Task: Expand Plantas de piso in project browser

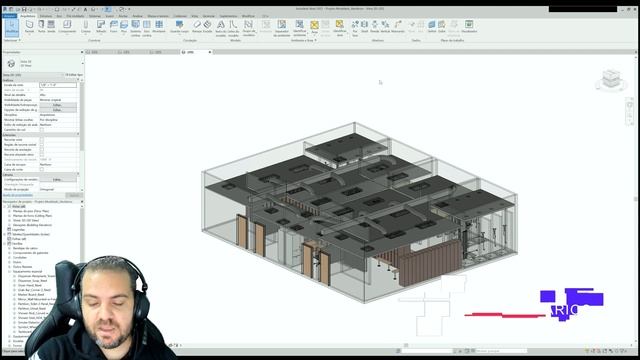Action: click(10, 211)
